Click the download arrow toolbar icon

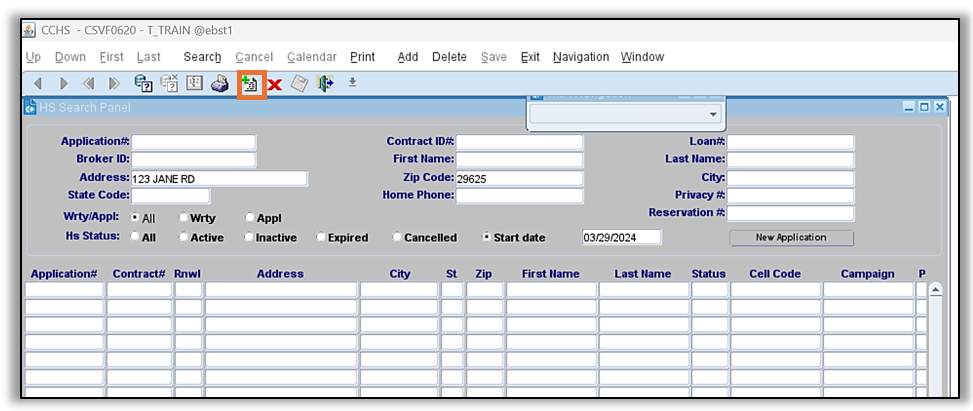coord(352,83)
